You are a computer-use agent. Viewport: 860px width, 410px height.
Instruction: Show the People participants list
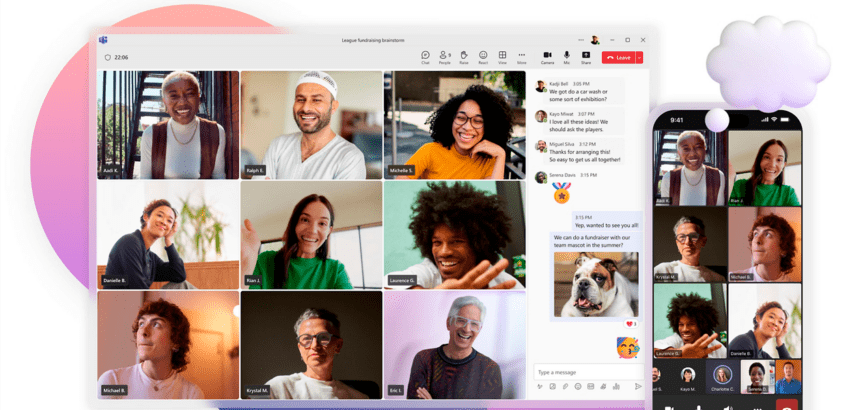tap(445, 56)
